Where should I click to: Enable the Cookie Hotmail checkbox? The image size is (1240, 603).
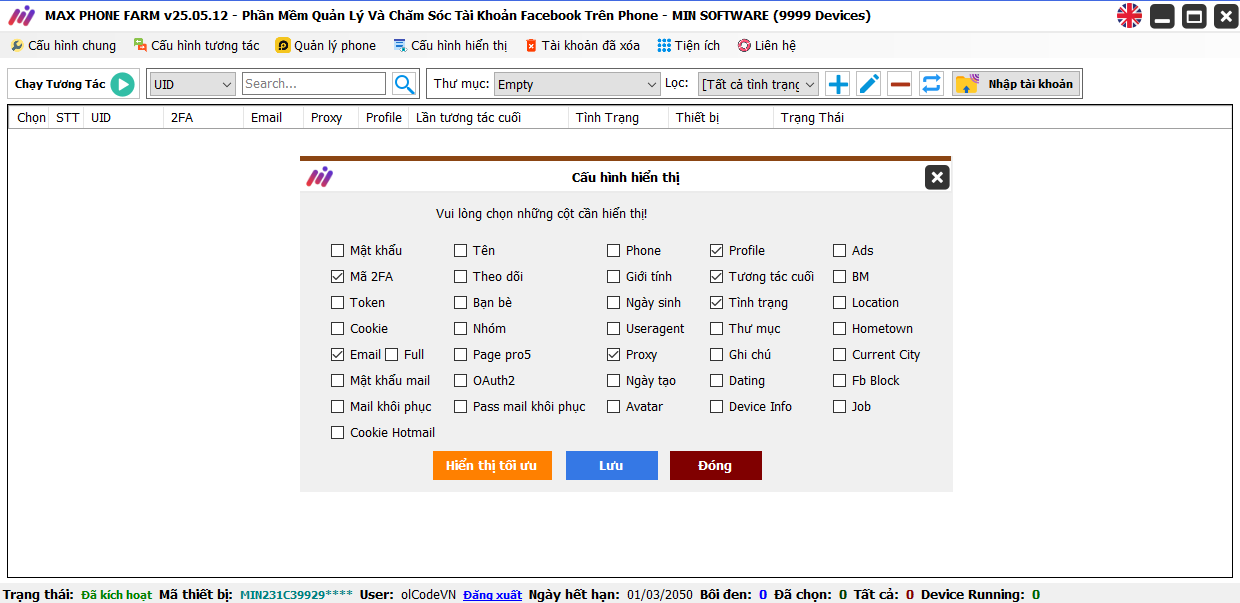pos(337,433)
